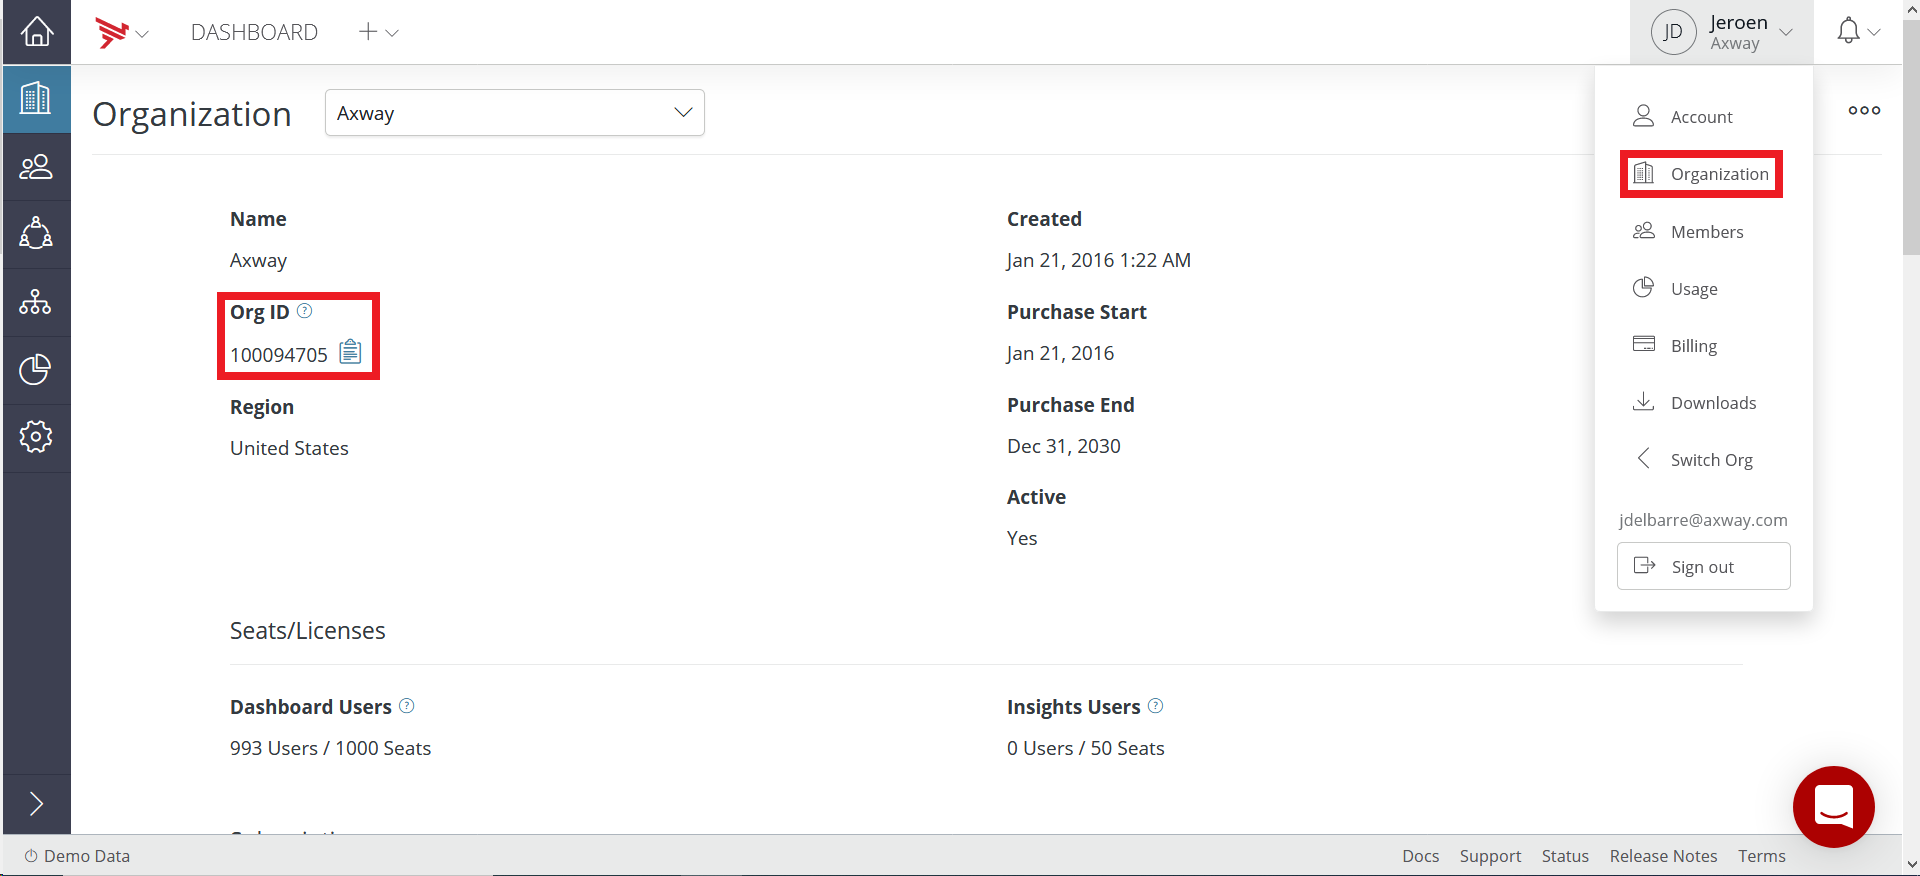1920x876 pixels.
Task: Open the Terms footer link
Action: pos(1761,856)
